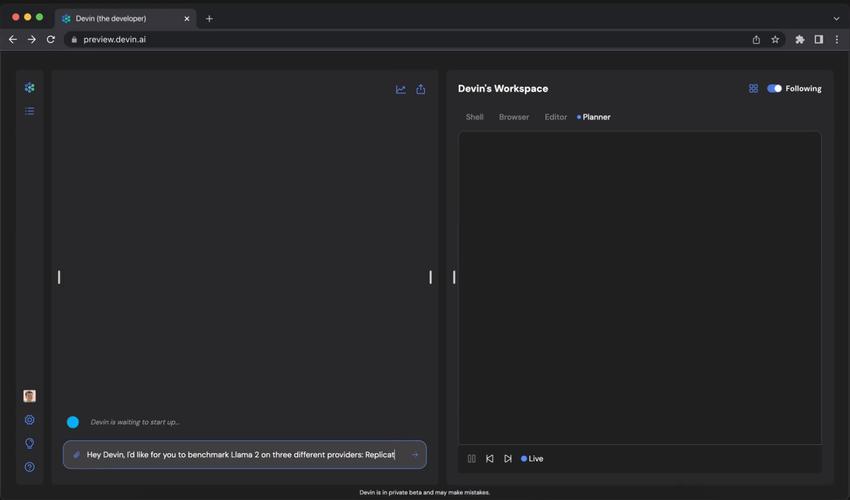Select the Planner tab
Viewport: 850px width, 500px height.
[596, 117]
